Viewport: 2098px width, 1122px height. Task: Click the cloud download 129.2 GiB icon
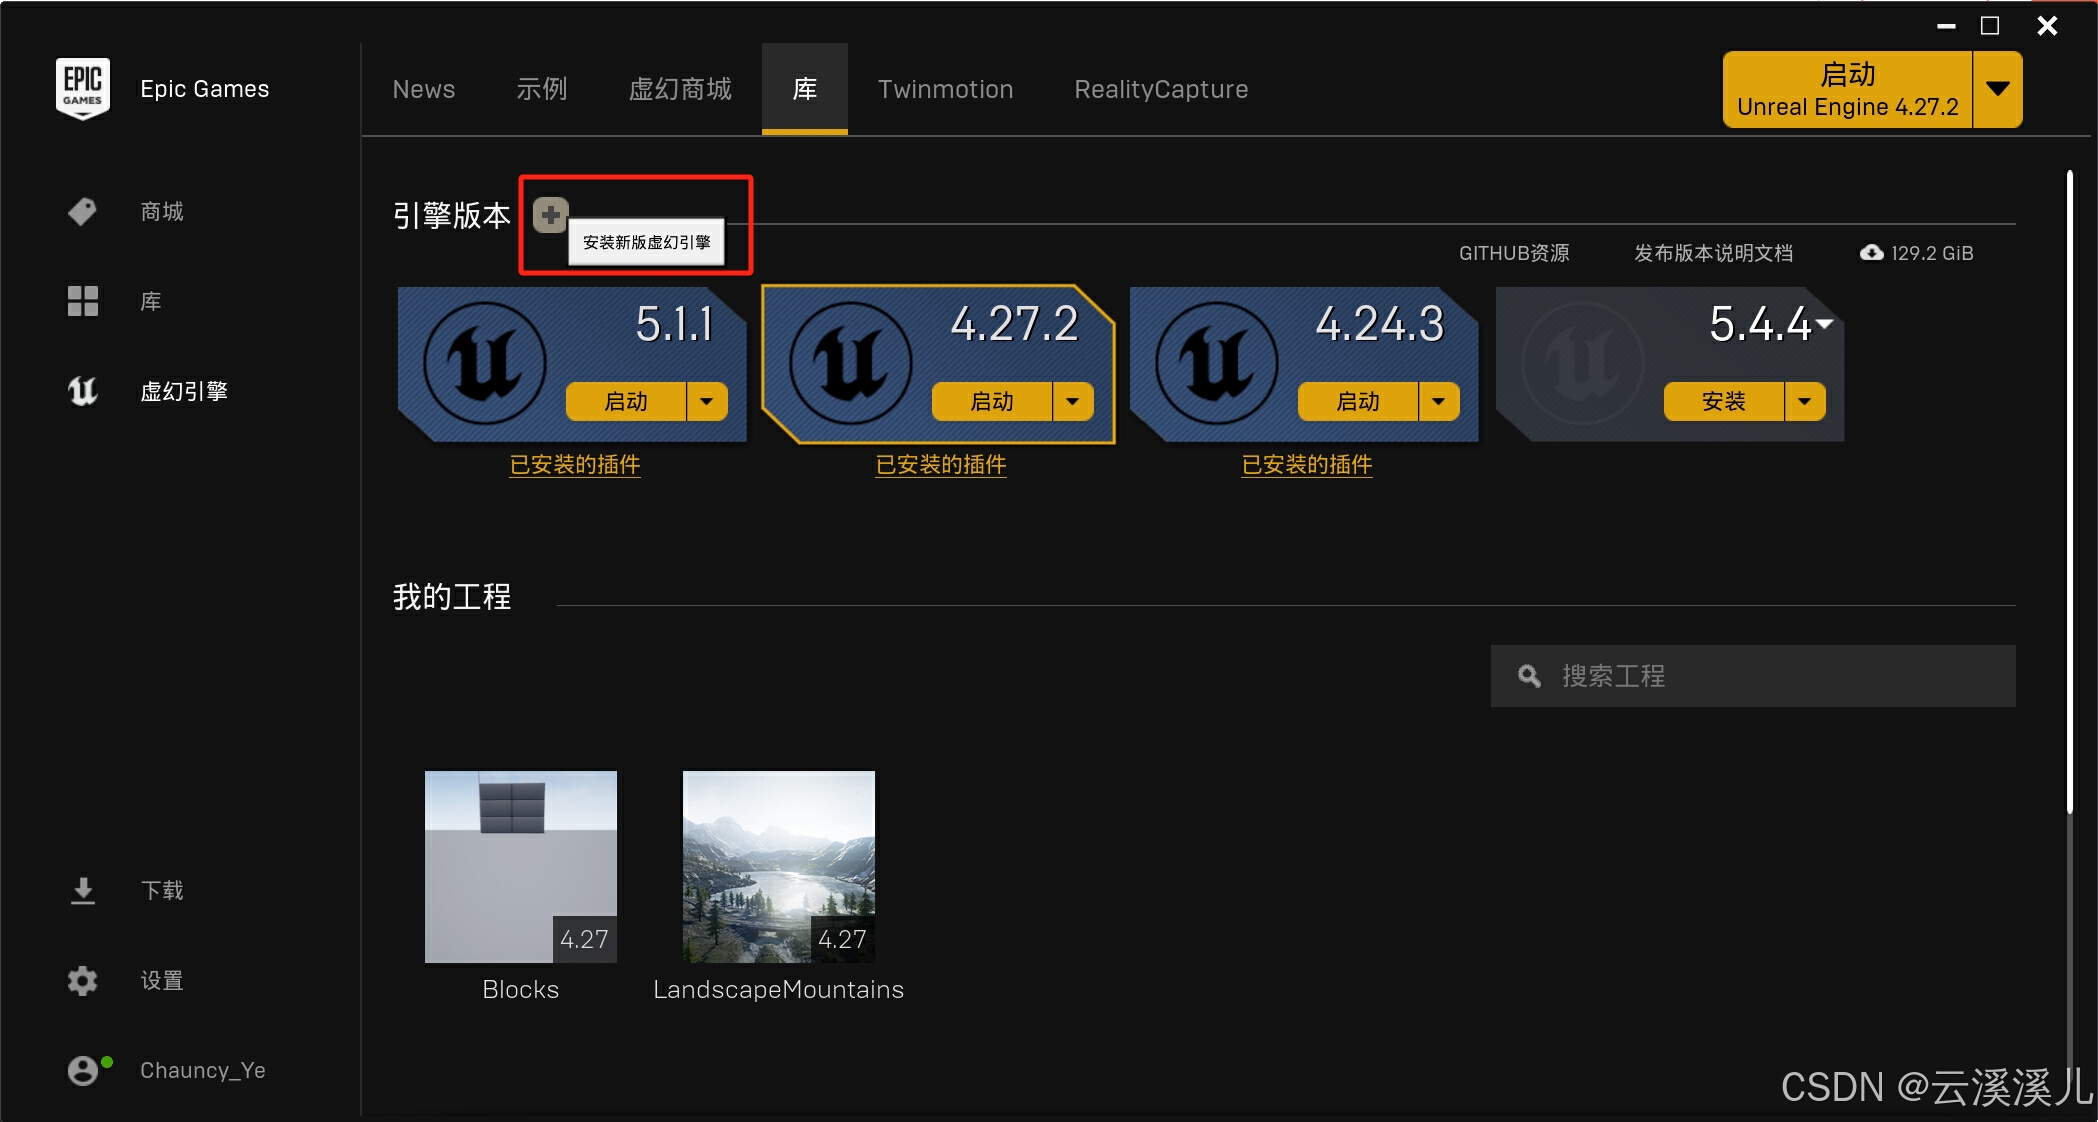[1871, 253]
